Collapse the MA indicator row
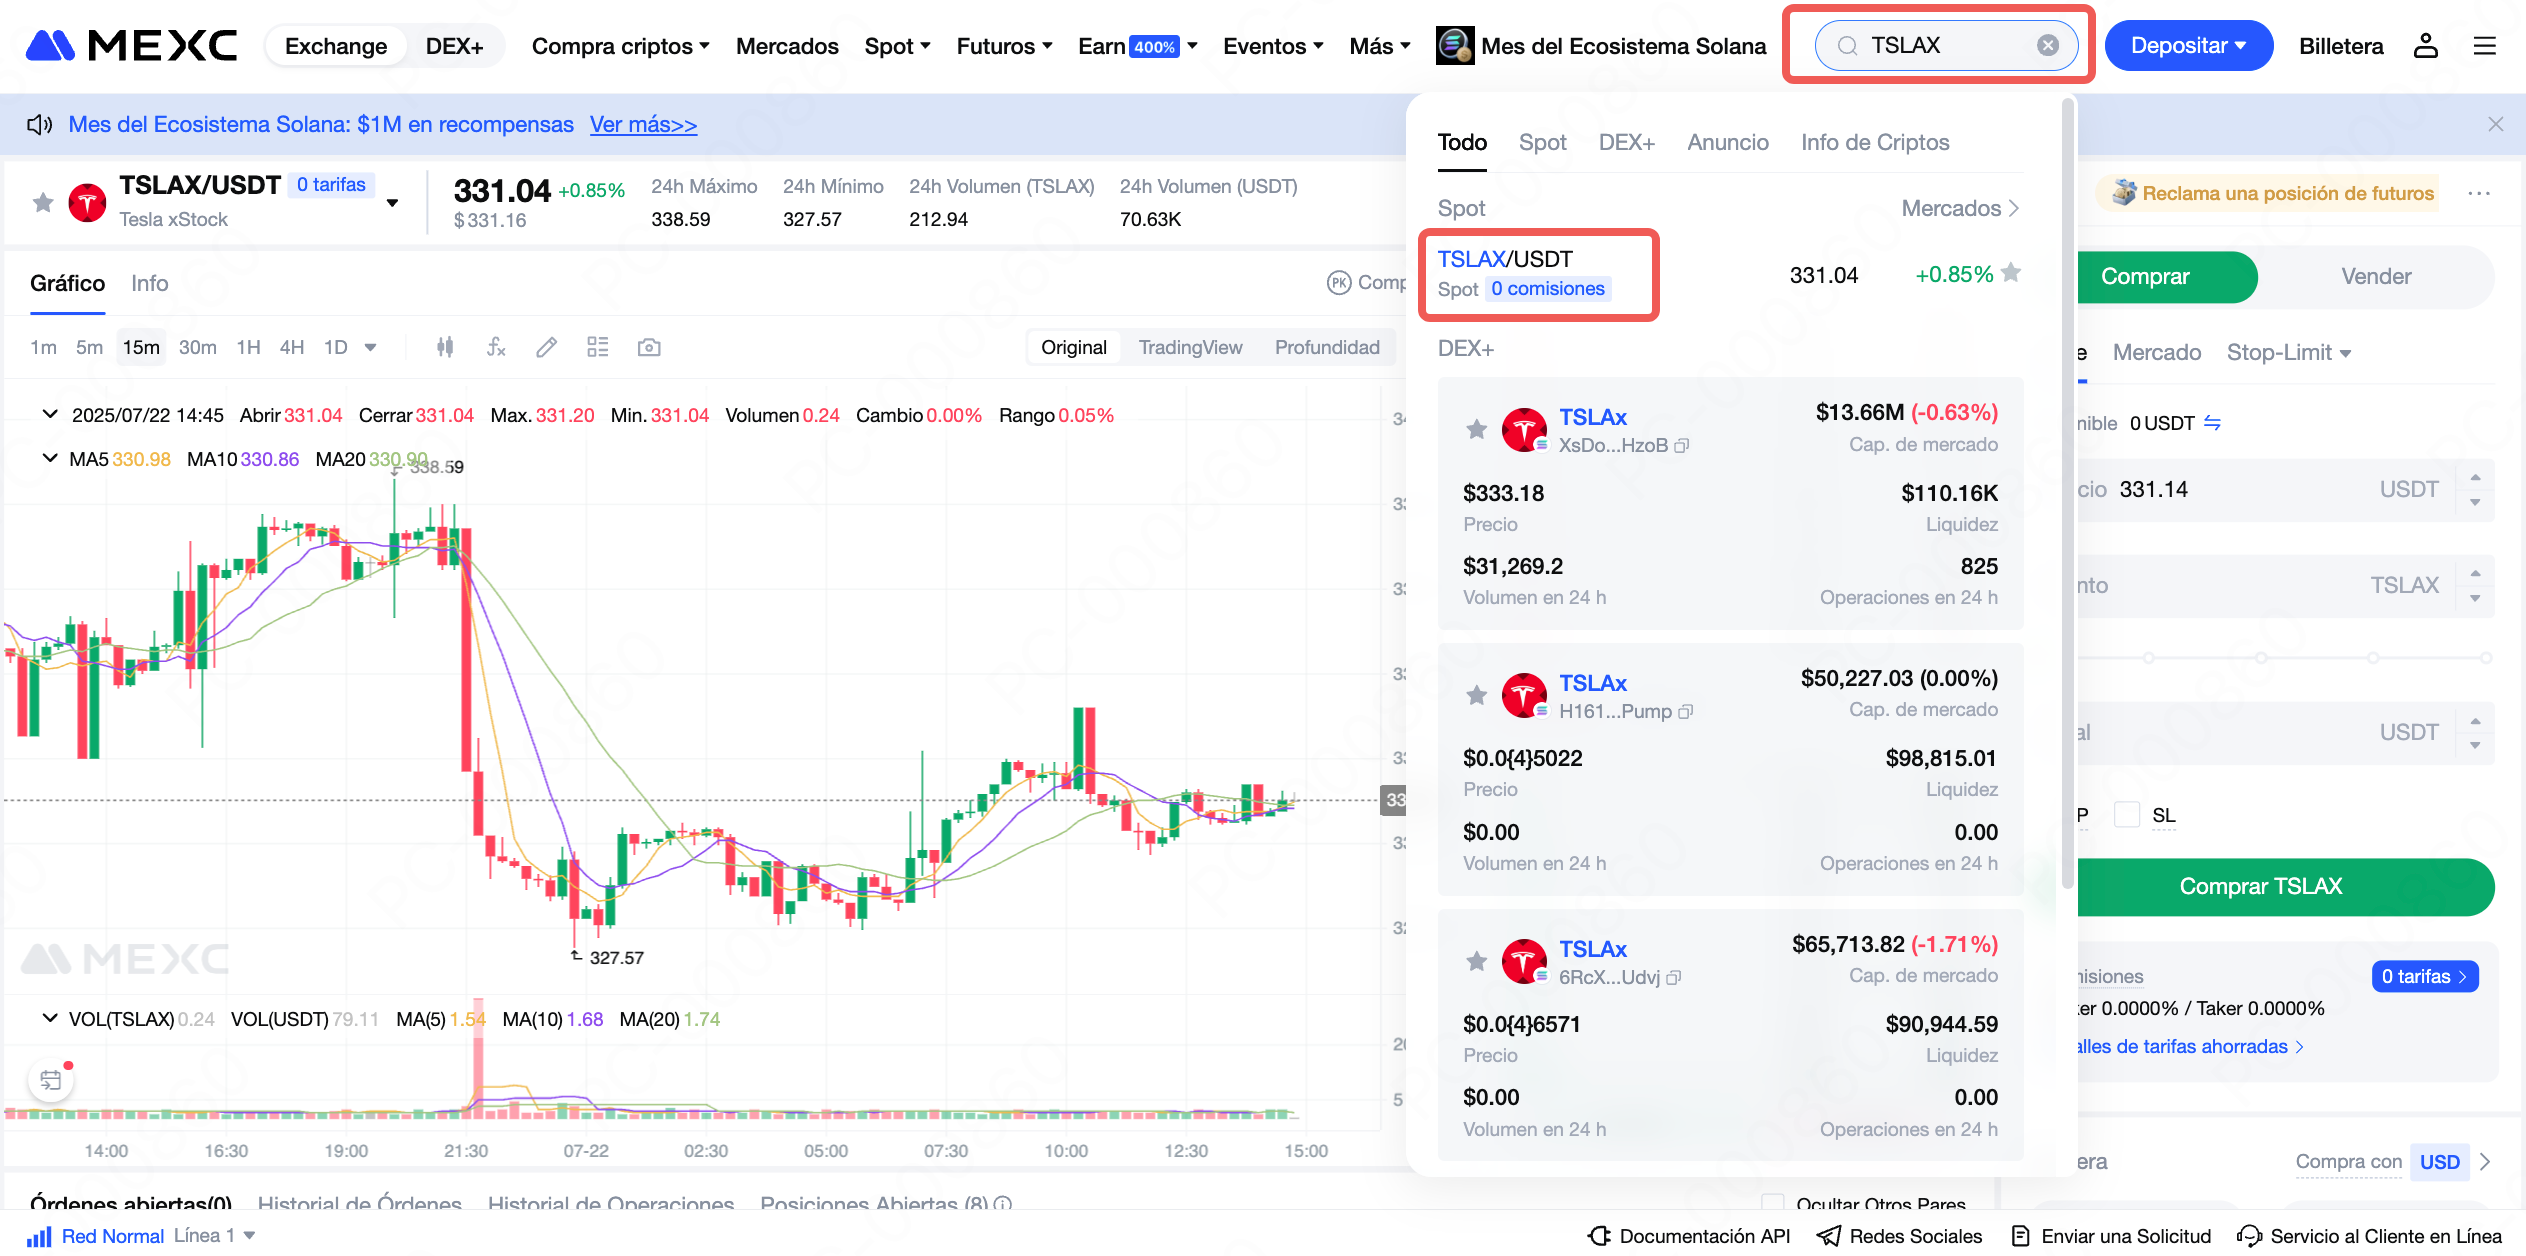Image resolution: width=2526 pixels, height=1256 pixels. coord(49,458)
